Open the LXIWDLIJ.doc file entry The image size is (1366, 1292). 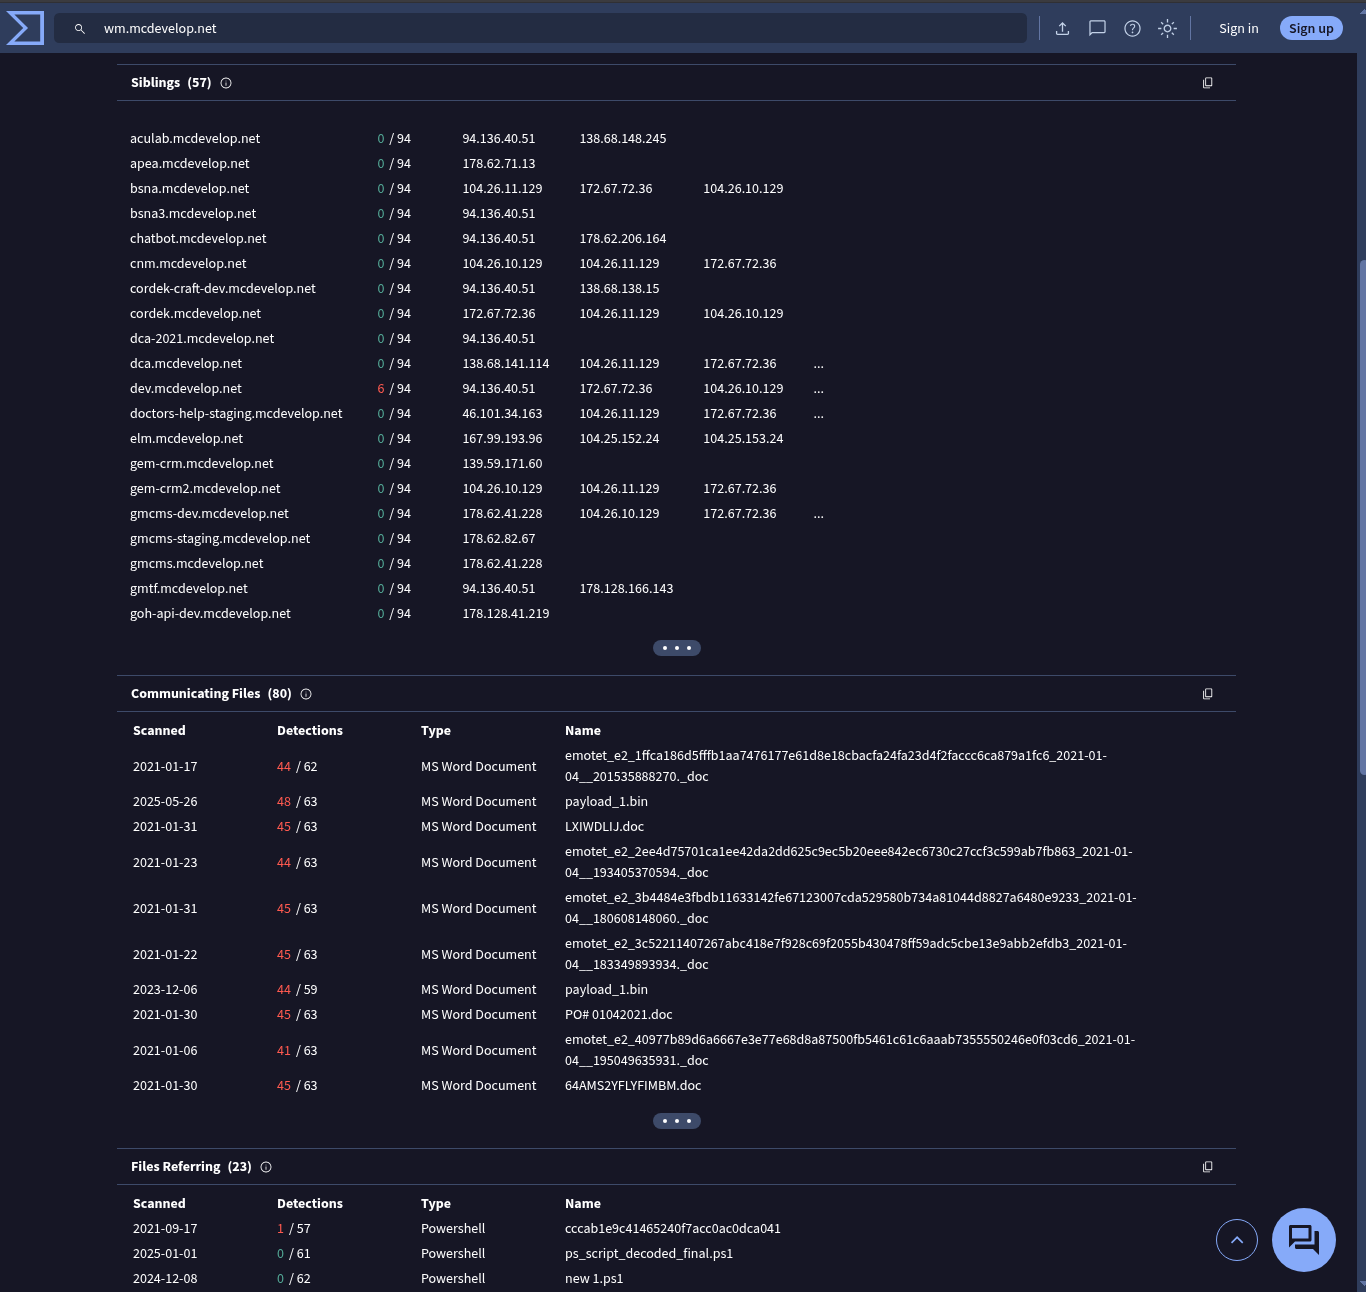click(x=604, y=827)
